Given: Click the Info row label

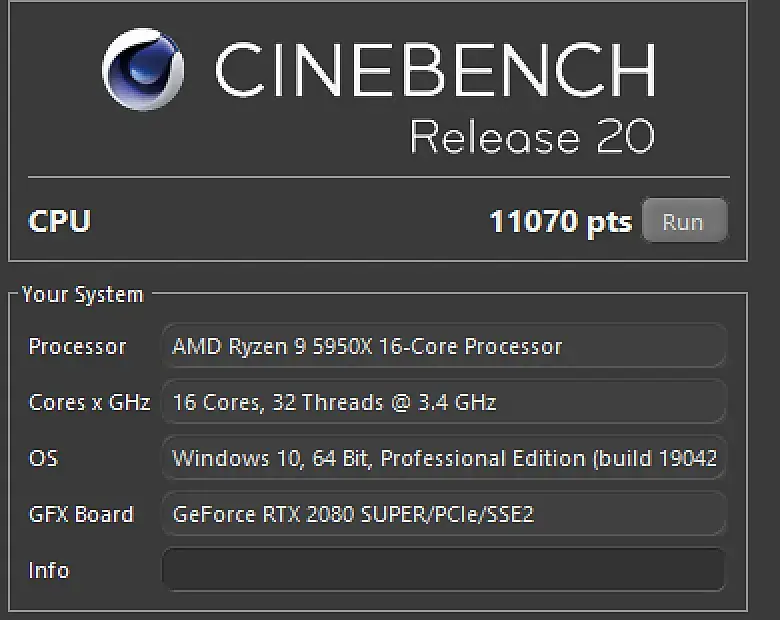Looking at the screenshot, I should 49,570.
